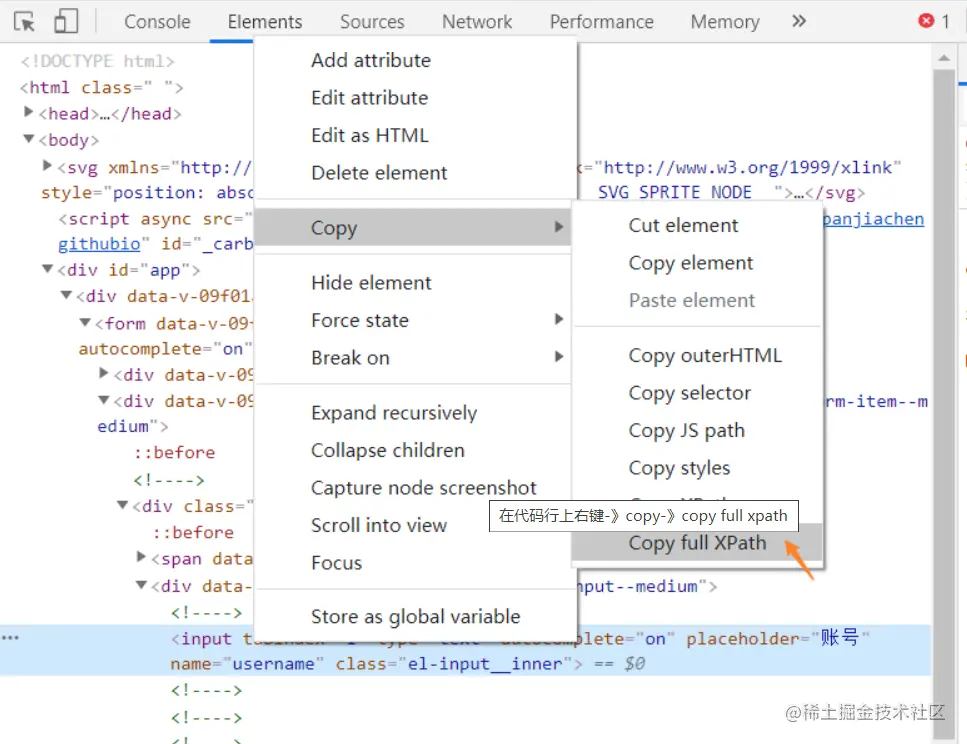Choose Scroll into view
Viewport: 967px width, 744px height.
[379, 526]
